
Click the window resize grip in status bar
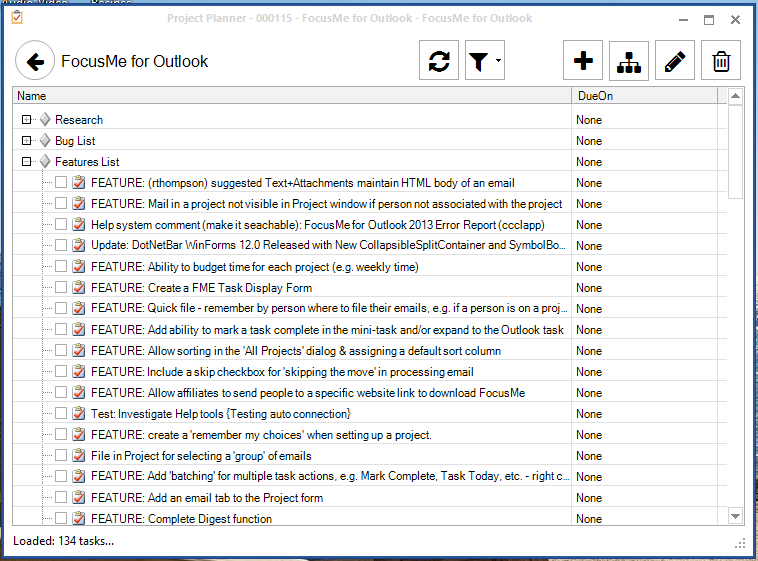pyautogui.click(x=740, y=544)
